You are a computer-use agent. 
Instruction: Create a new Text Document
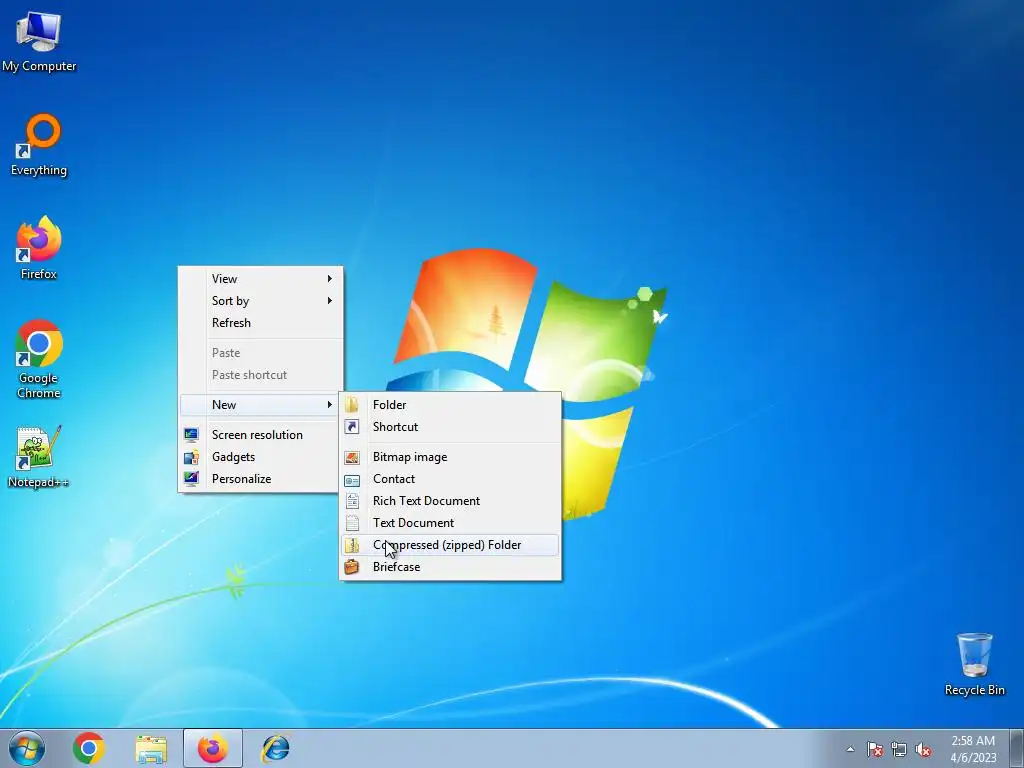click(450, 523)
